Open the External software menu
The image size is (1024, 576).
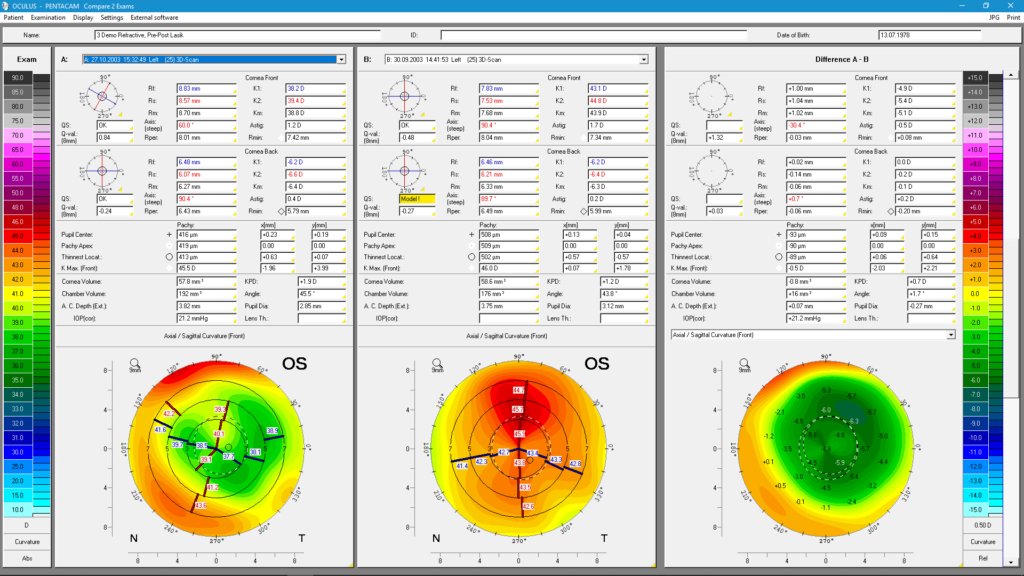[x=154, y=17]
